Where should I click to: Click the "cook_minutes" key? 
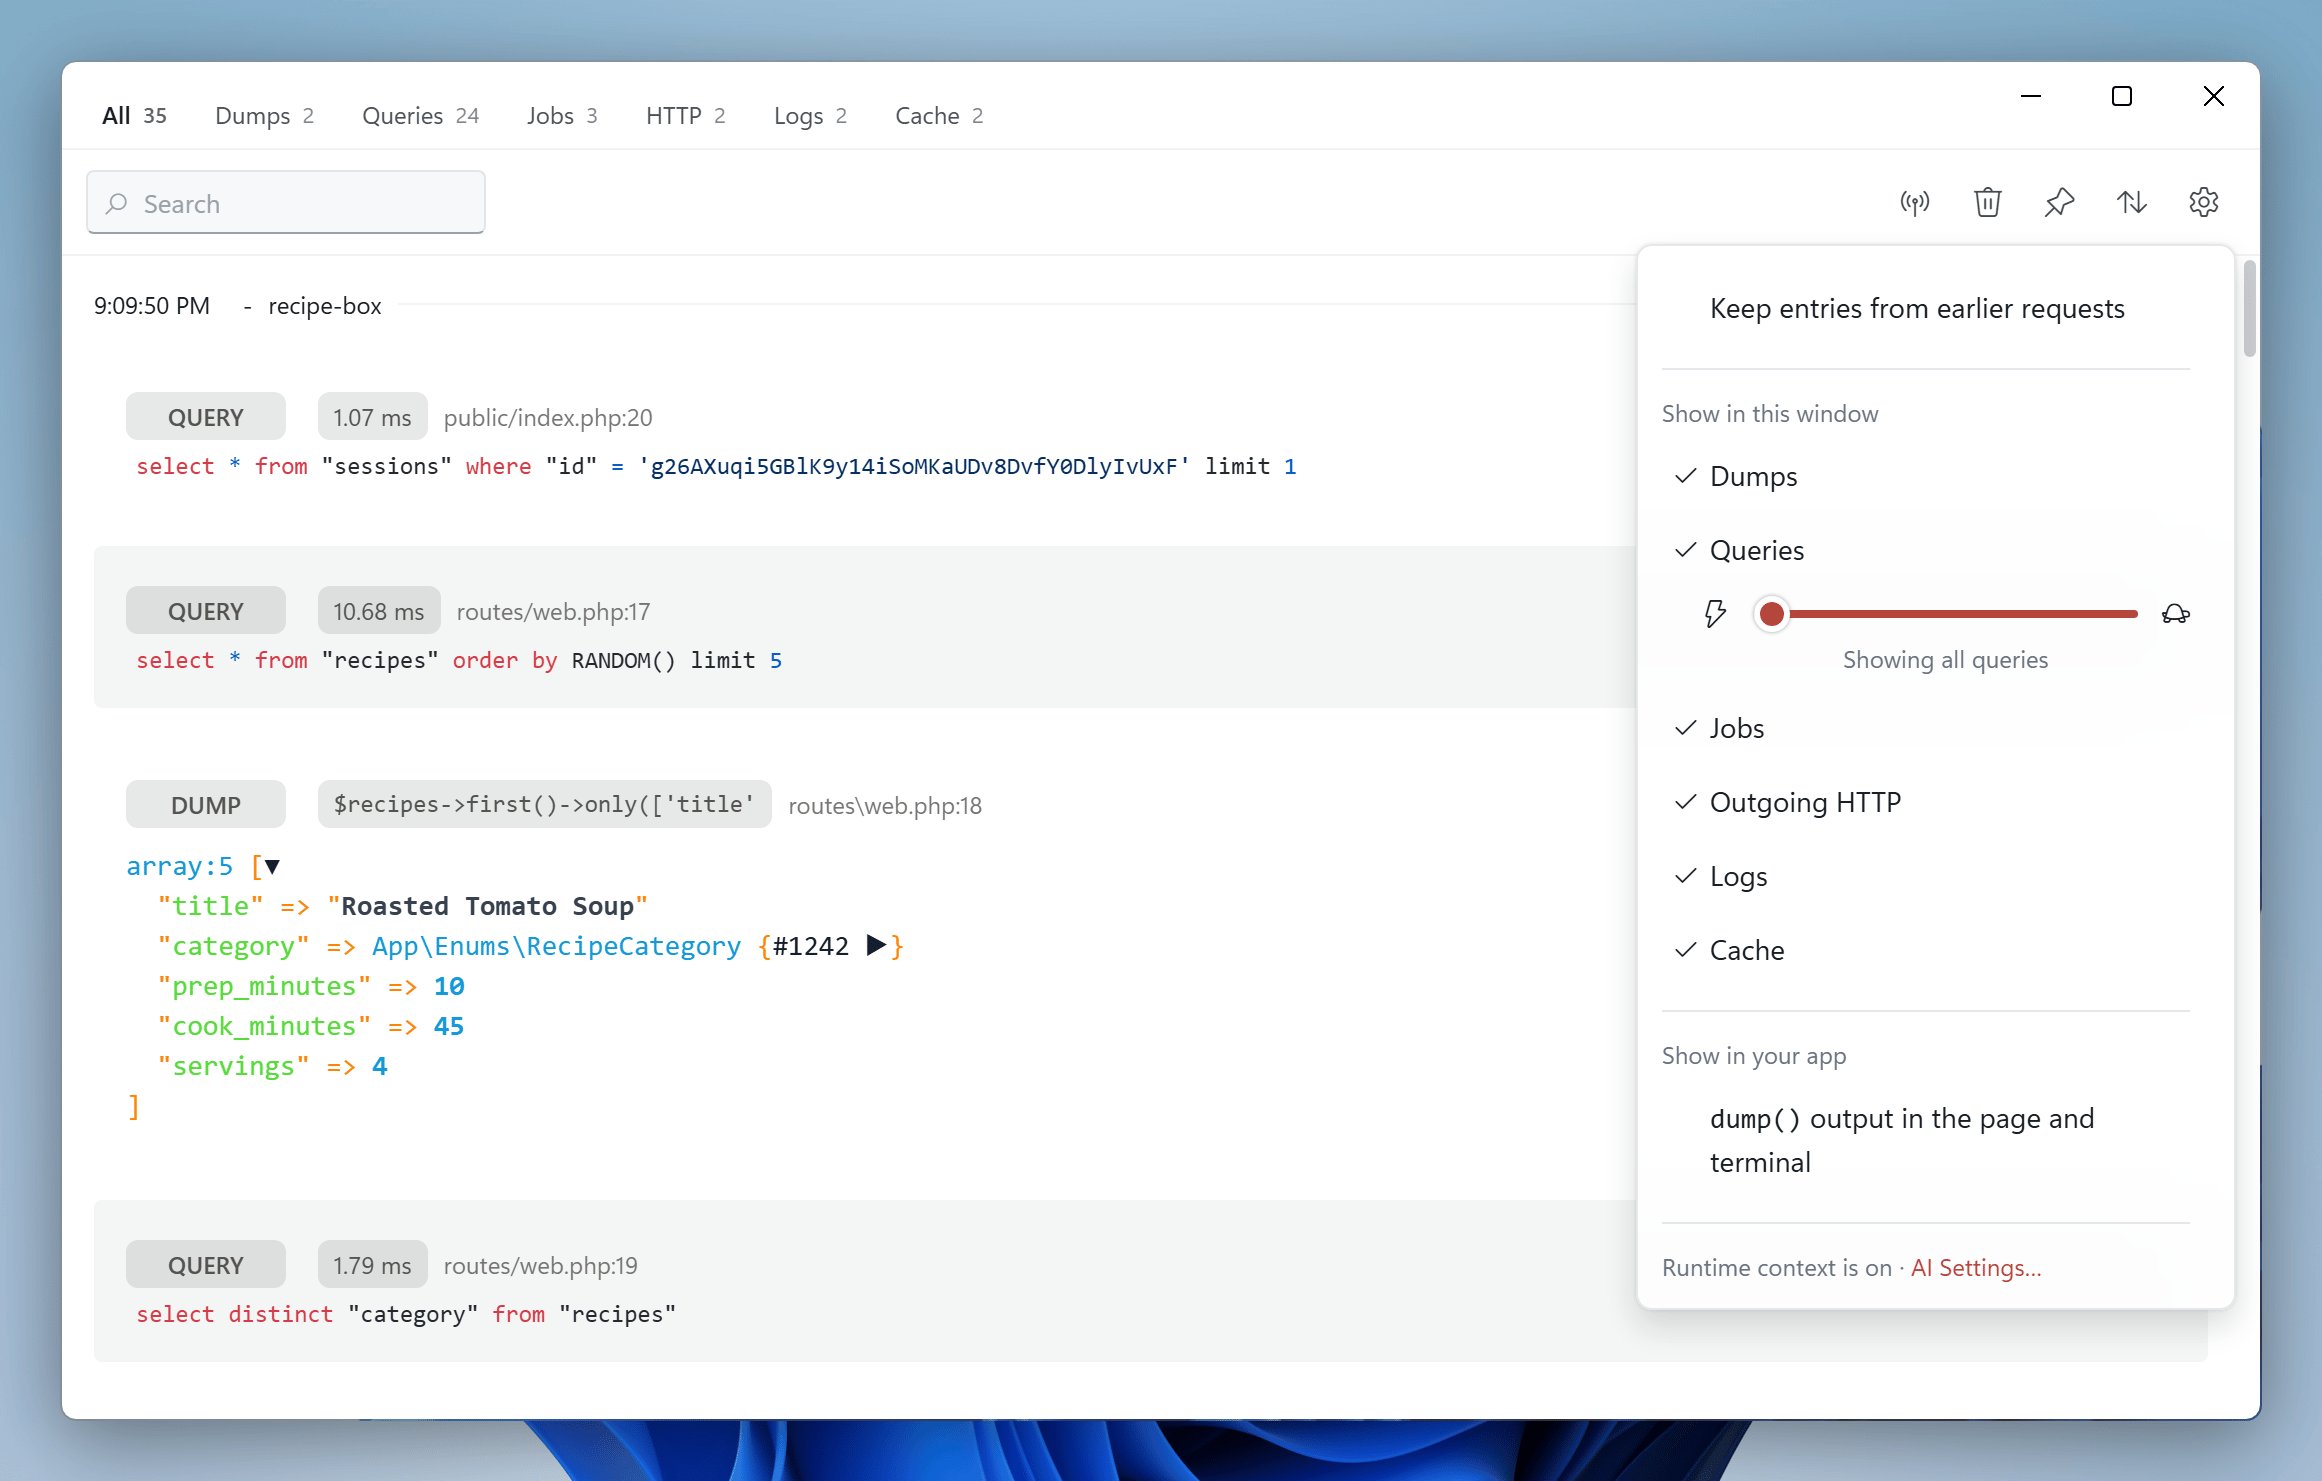(264, 1027)
